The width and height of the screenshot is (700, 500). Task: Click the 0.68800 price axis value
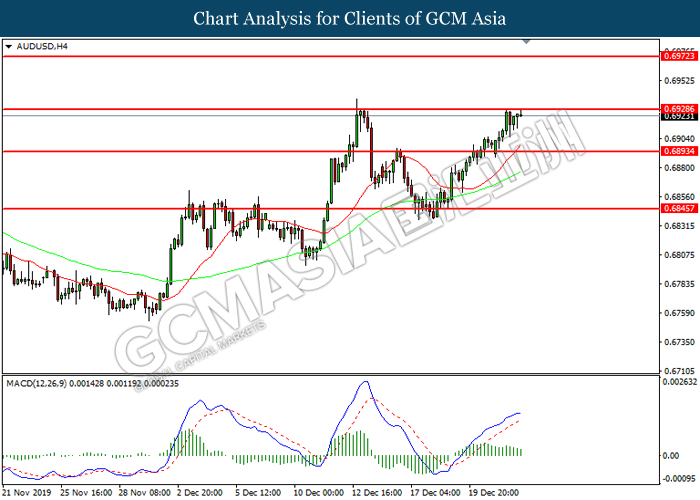pyautogui.click(x=679, y=168)
